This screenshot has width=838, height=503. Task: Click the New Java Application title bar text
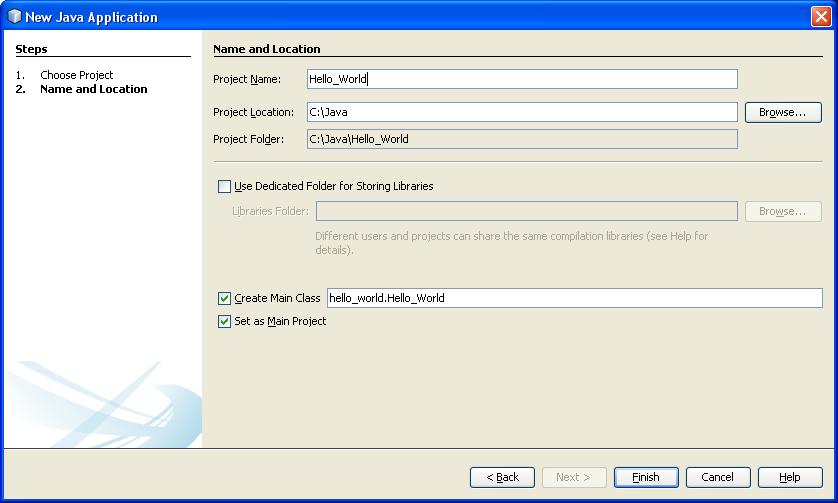(91, 16)
